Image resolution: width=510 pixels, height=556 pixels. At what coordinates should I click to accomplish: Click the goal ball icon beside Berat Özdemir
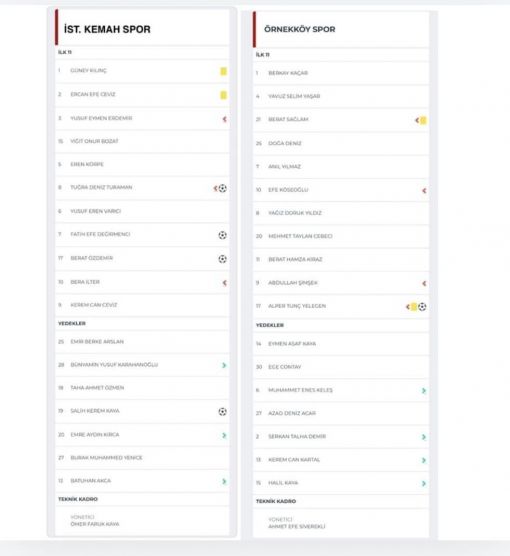[222, 259]
